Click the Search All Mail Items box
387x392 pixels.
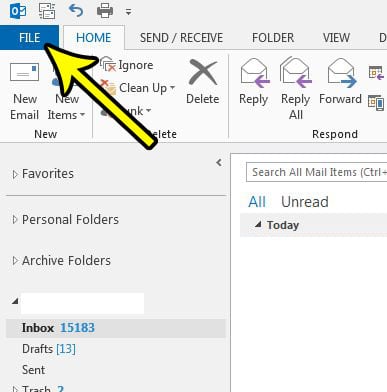point(316,172)
